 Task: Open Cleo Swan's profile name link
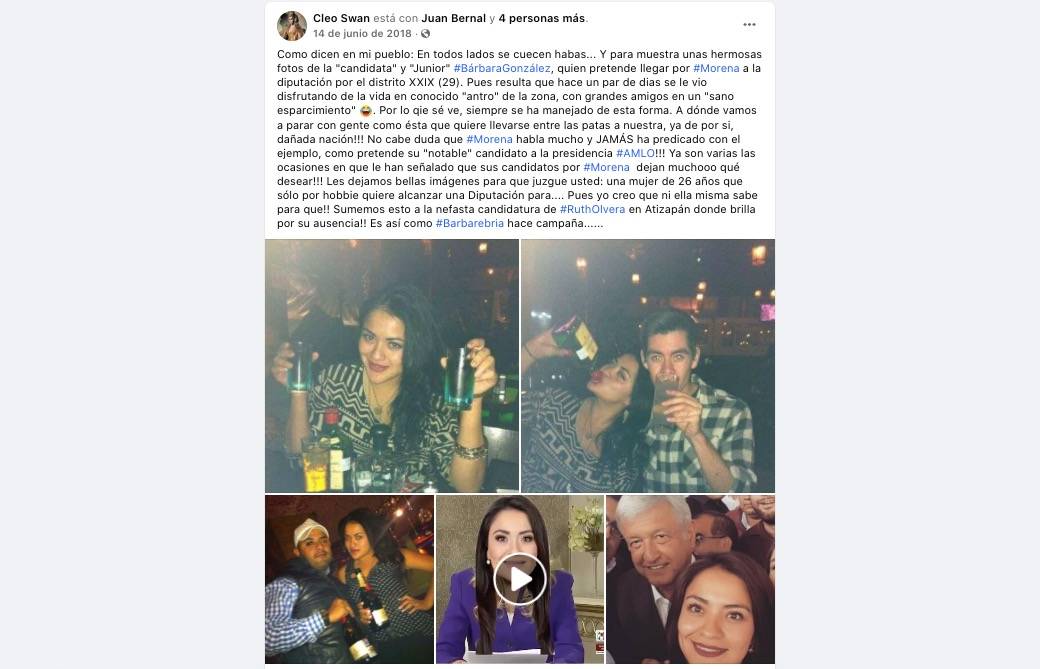tap(341, 19)
